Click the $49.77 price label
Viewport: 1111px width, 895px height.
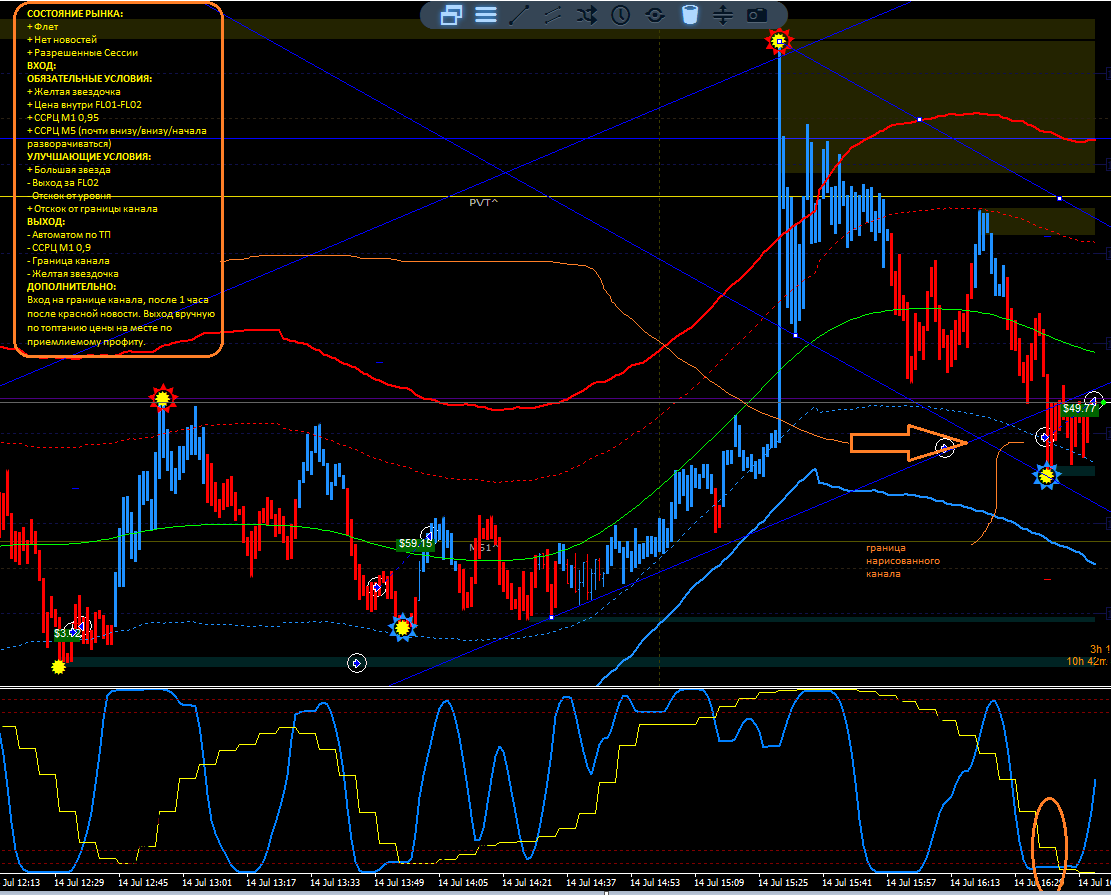(x=1079, y=408)
